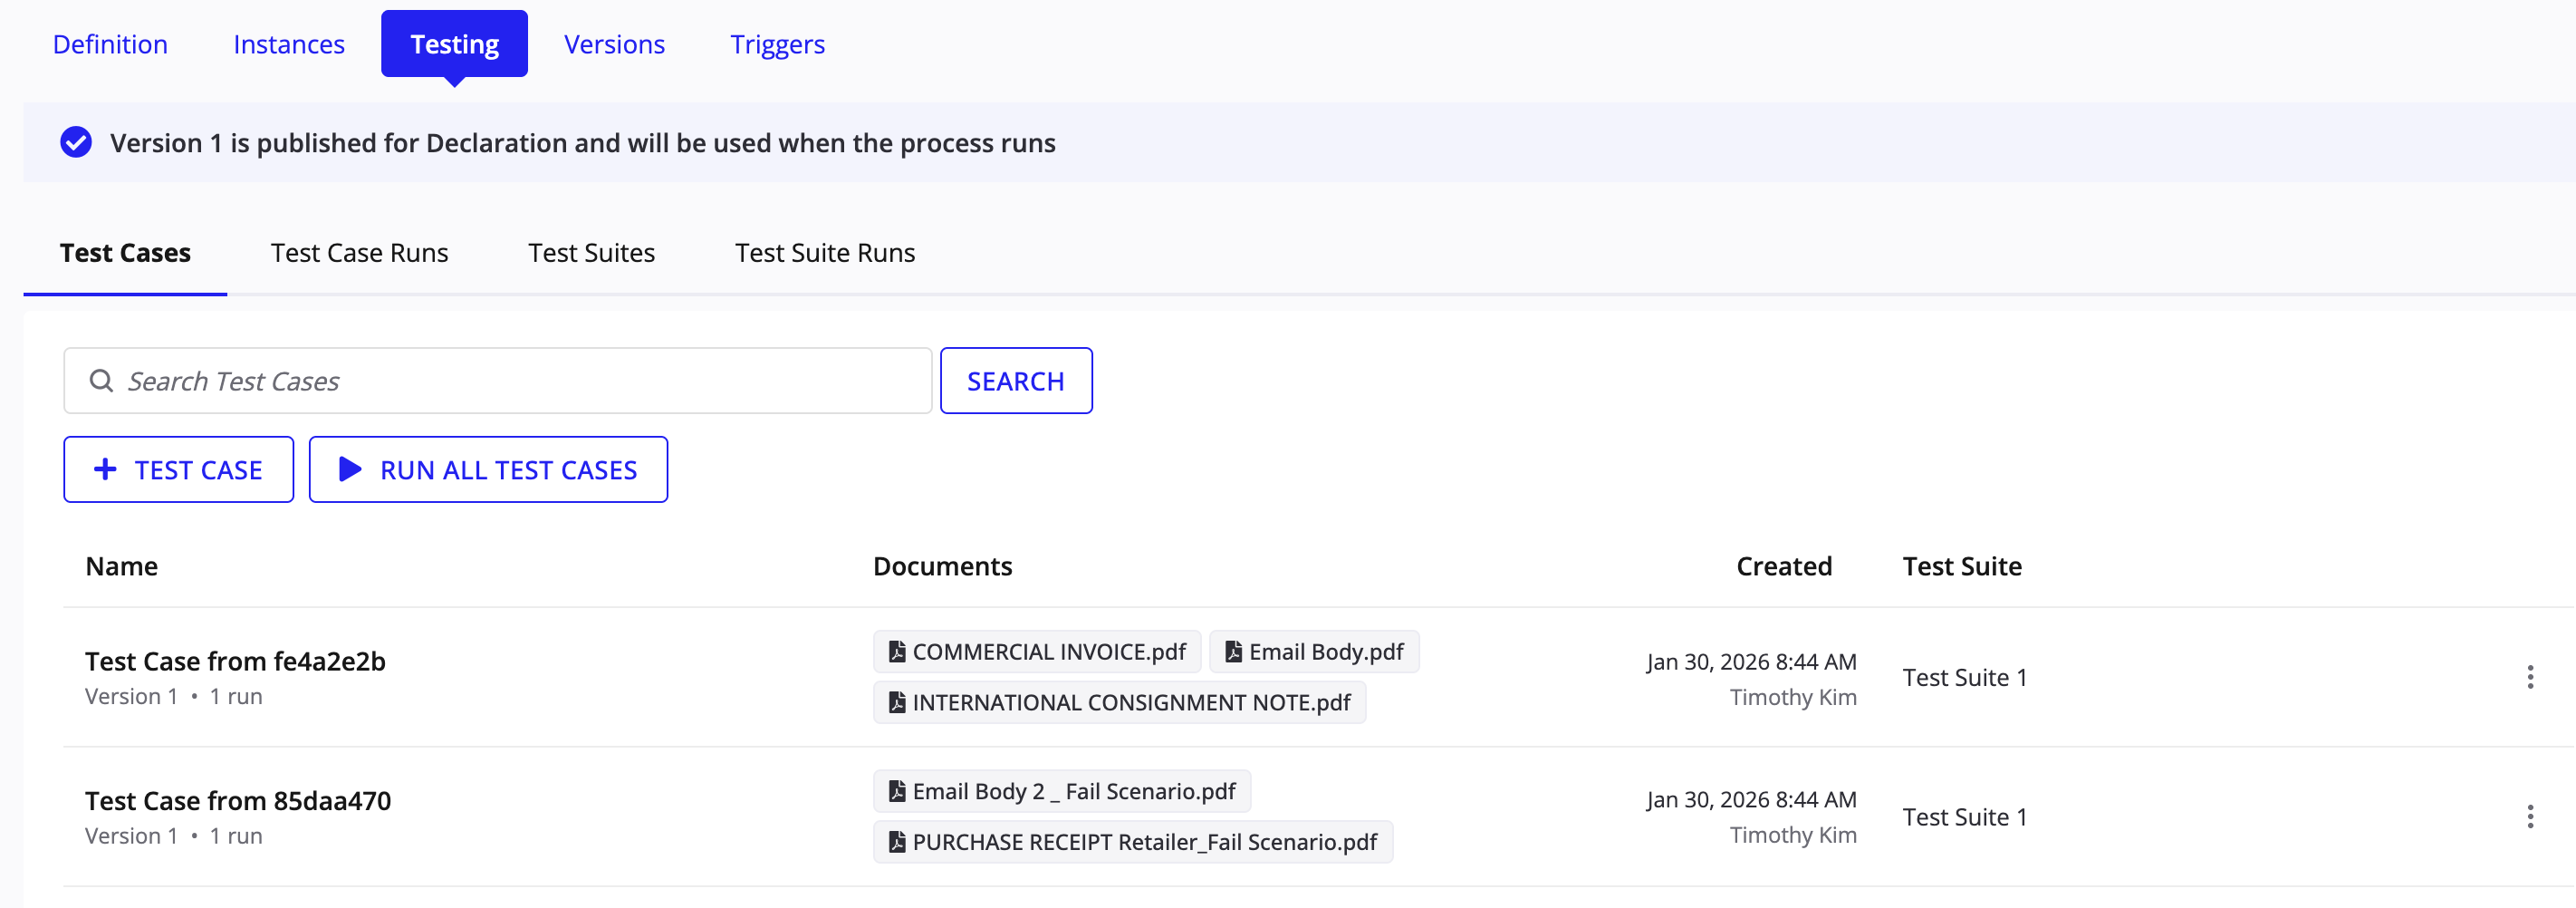The height and width of the screenshot is (908, 2576).
Task: Click the SEARCH button
Action: click(1016, 381)
